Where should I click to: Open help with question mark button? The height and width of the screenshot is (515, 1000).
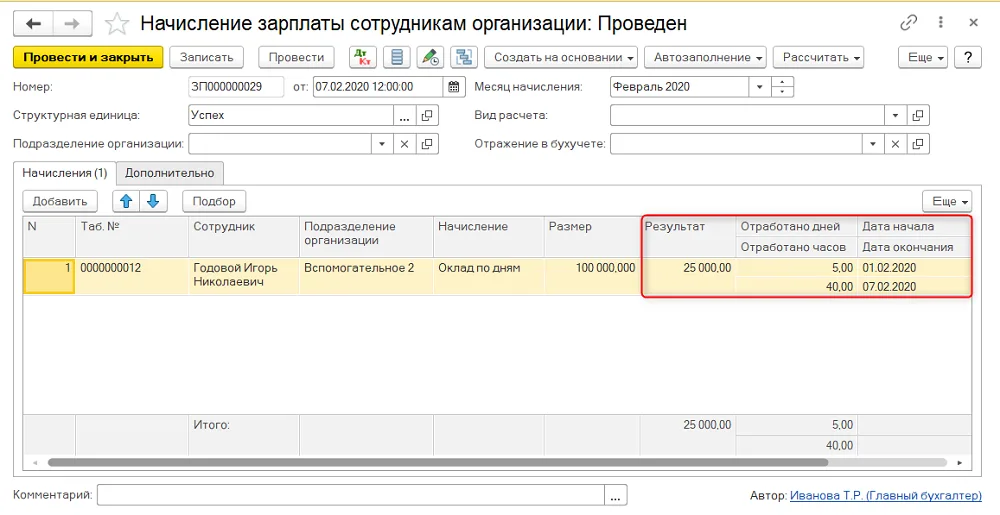tap(968, 57)
